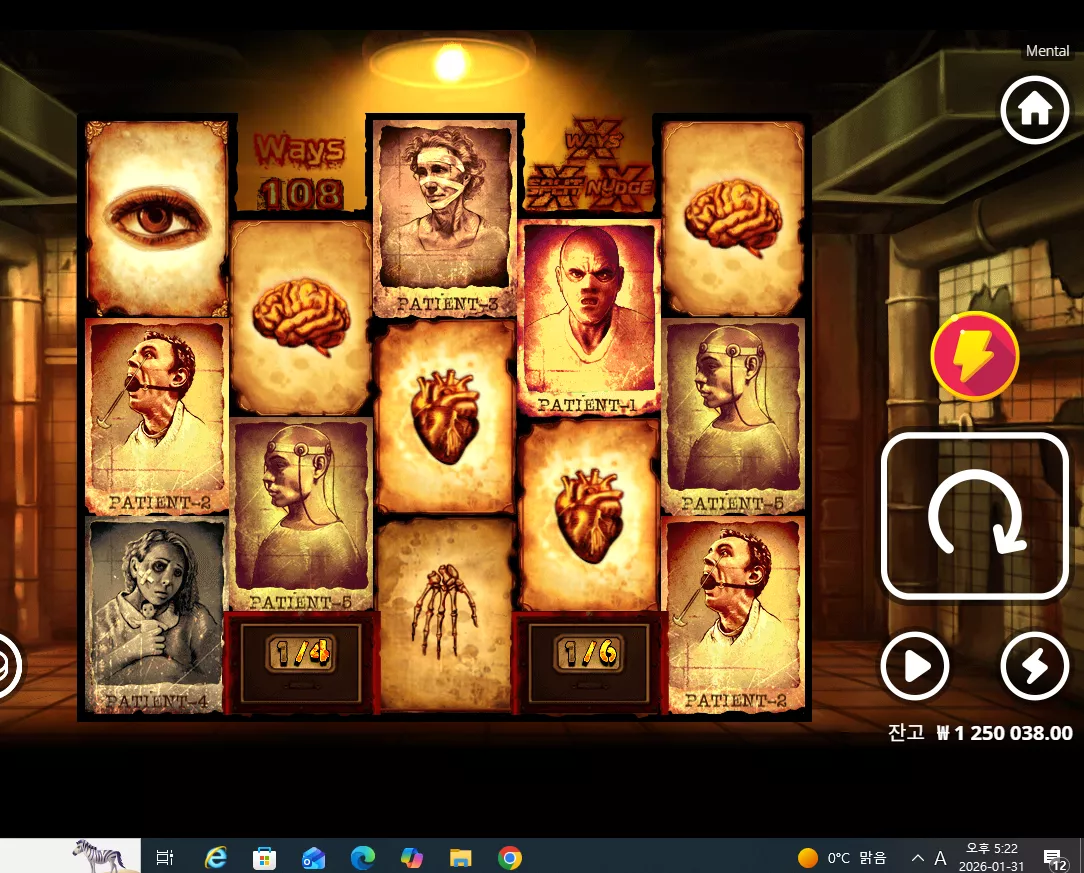Click the brain symbol on the second reel
1084x873 pixels.
click(x=301, y=318)
